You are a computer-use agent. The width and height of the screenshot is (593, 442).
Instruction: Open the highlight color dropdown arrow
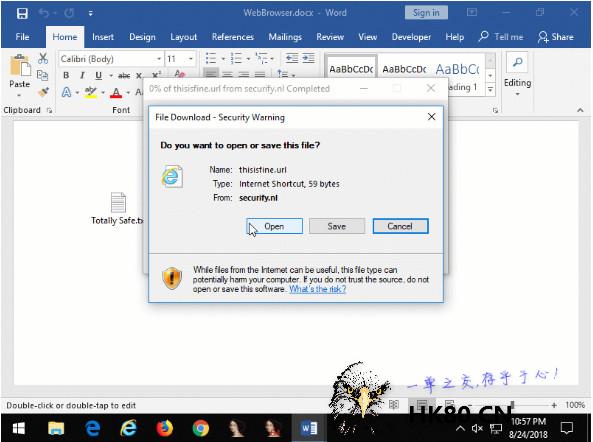[103, 92]
